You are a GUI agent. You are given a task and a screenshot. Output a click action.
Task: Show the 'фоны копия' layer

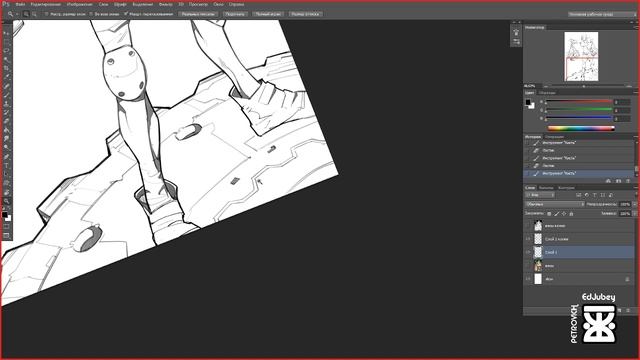tap(528, 225)
